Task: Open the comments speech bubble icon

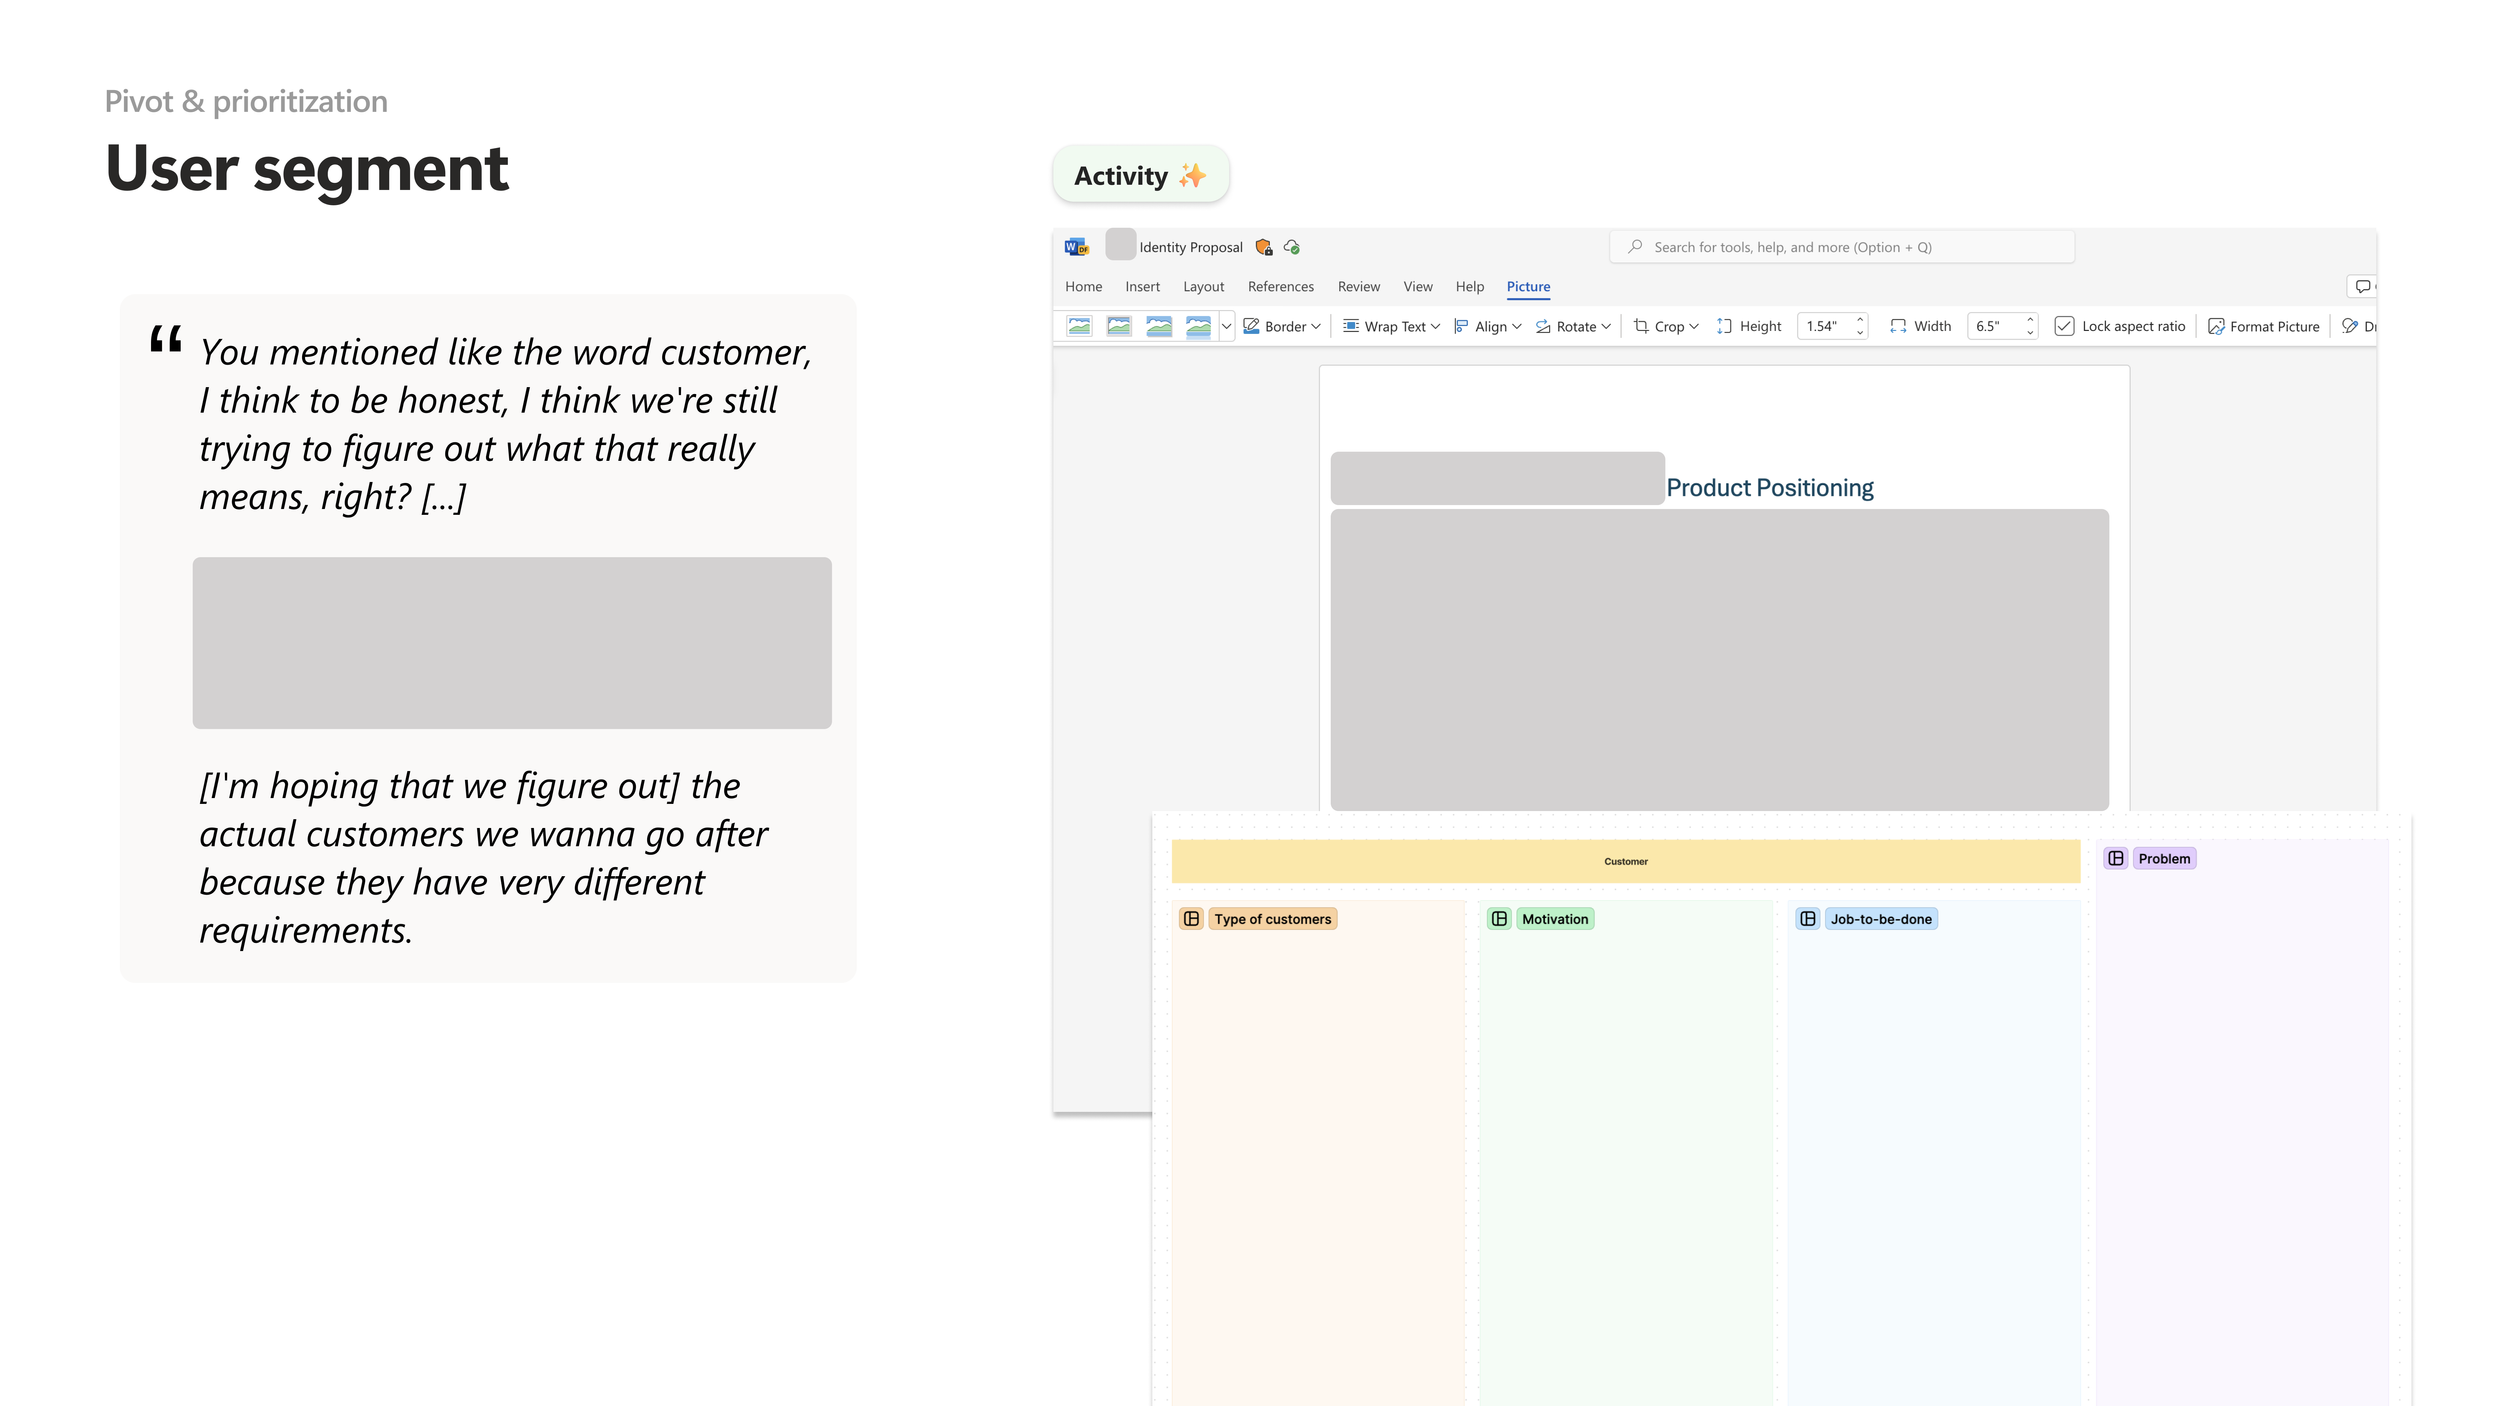Action: click(x=2362, y=287)
